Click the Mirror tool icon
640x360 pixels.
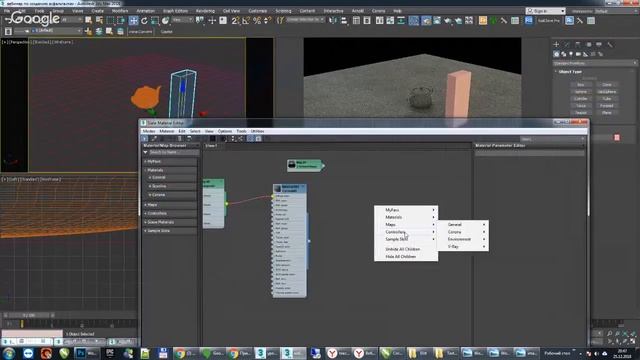(x=333, y=20)
